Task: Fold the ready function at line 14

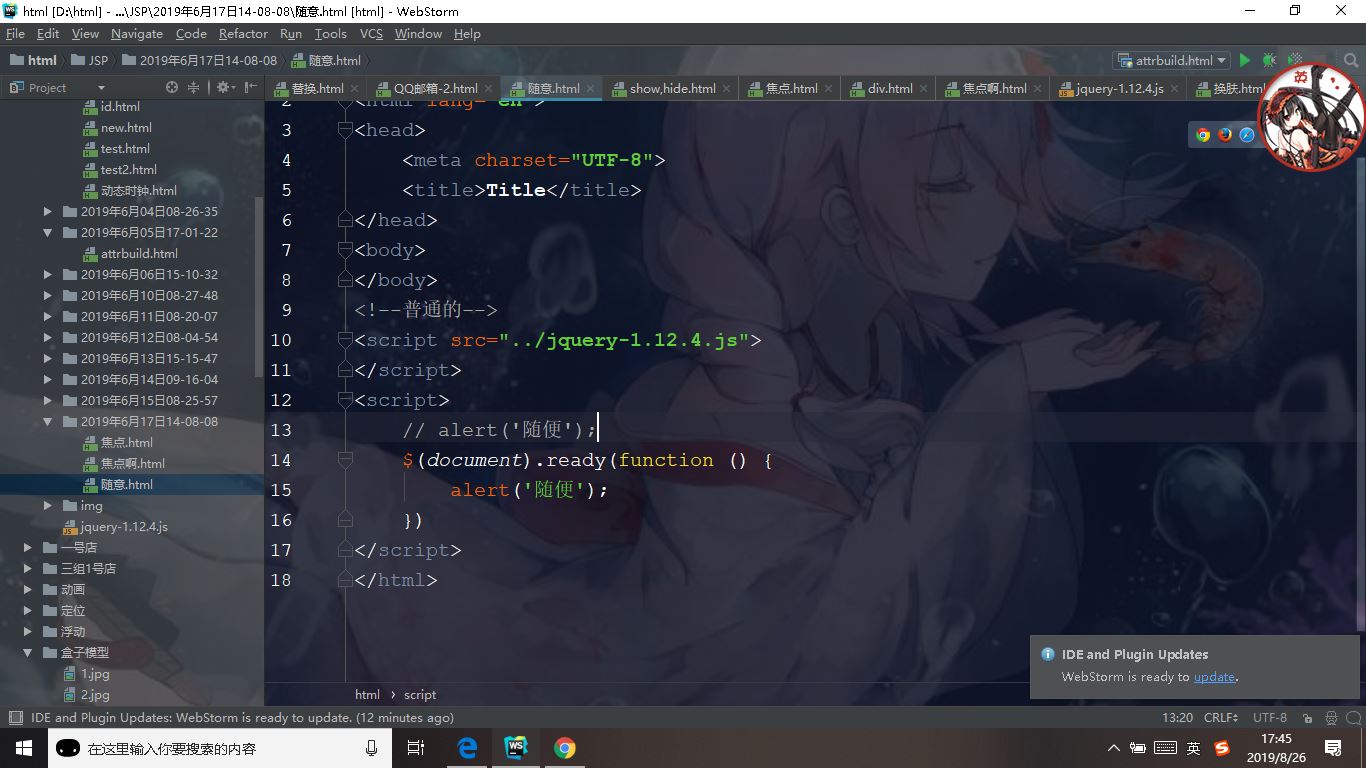Action: point(346,460)
